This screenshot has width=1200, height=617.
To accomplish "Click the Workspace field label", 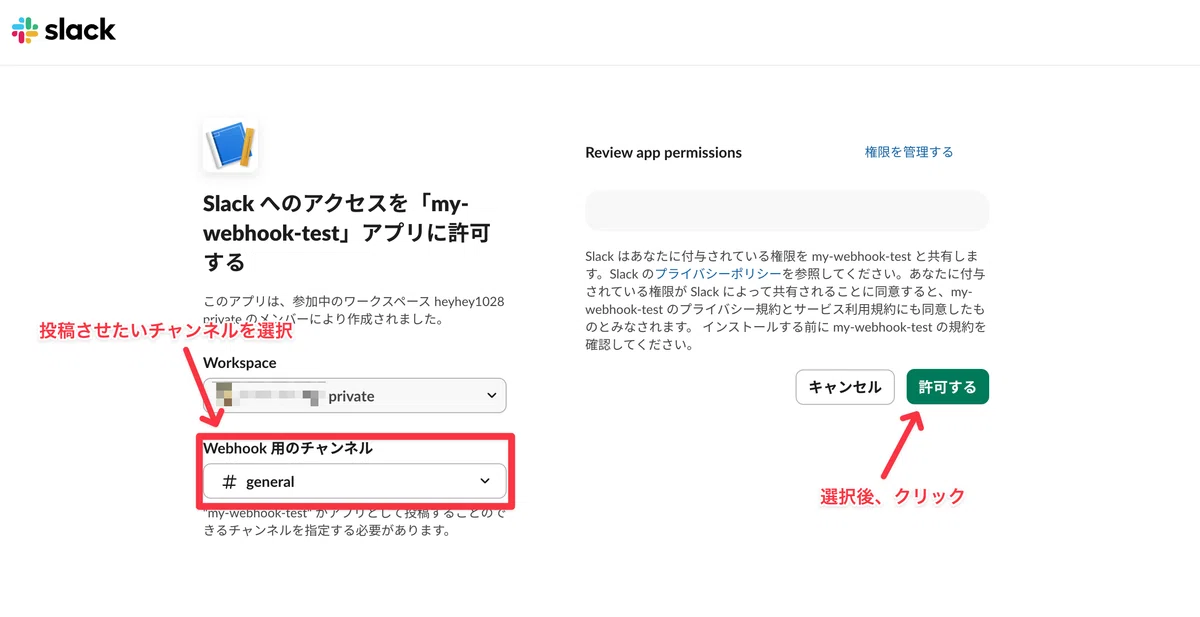I will pos(240,362).
